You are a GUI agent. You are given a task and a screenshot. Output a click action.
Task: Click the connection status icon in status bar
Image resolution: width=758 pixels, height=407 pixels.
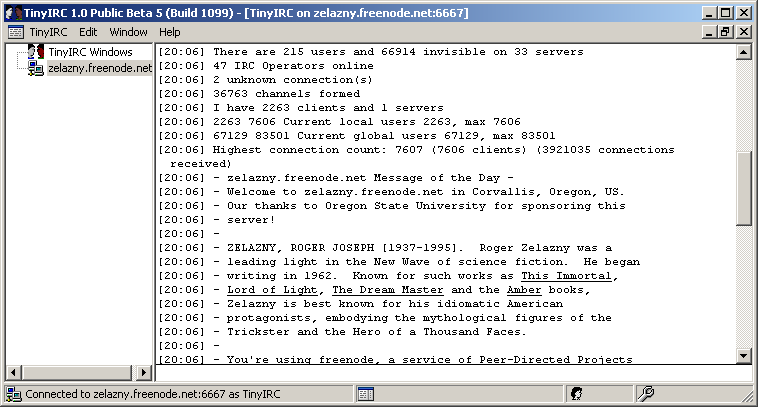(14, 394)
